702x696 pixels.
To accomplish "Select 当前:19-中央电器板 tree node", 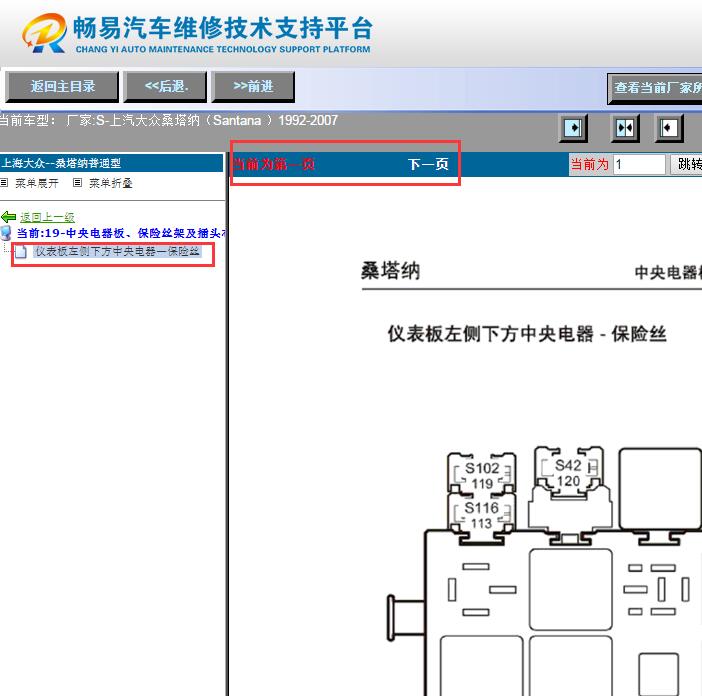I will (x=121, y=233).
